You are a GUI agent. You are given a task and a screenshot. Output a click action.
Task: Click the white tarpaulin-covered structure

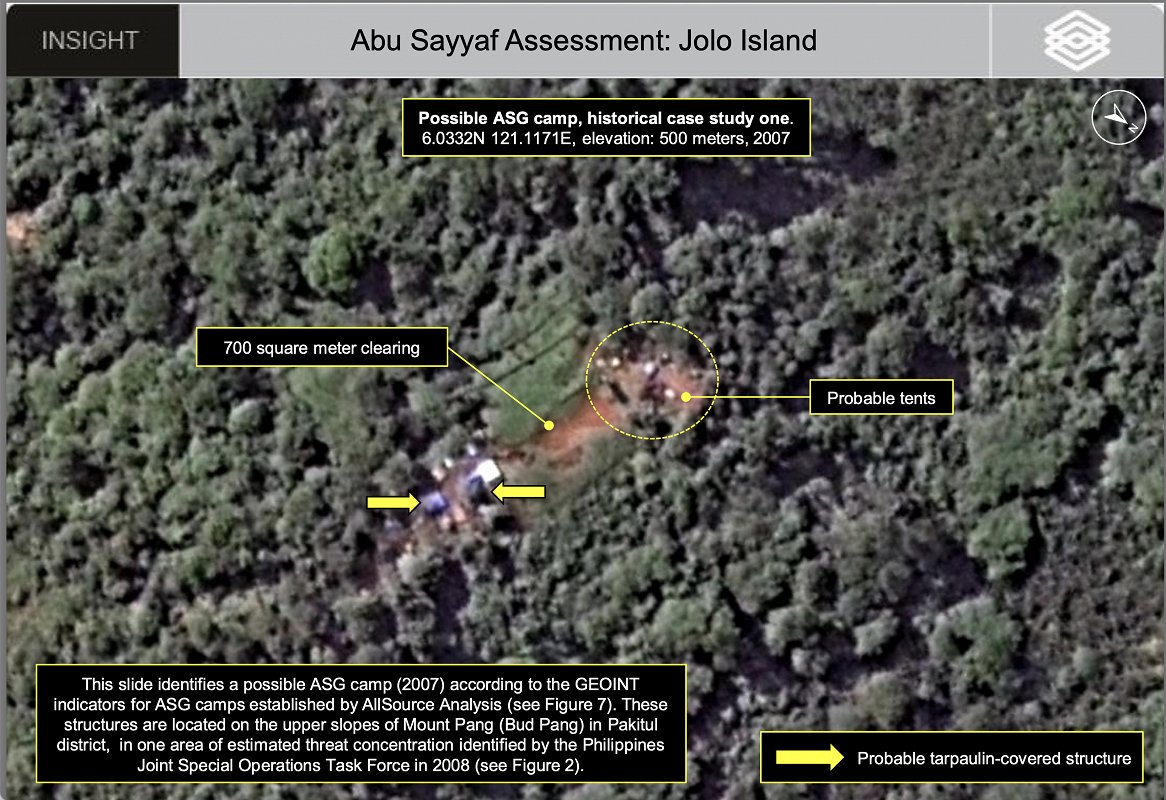487,471
